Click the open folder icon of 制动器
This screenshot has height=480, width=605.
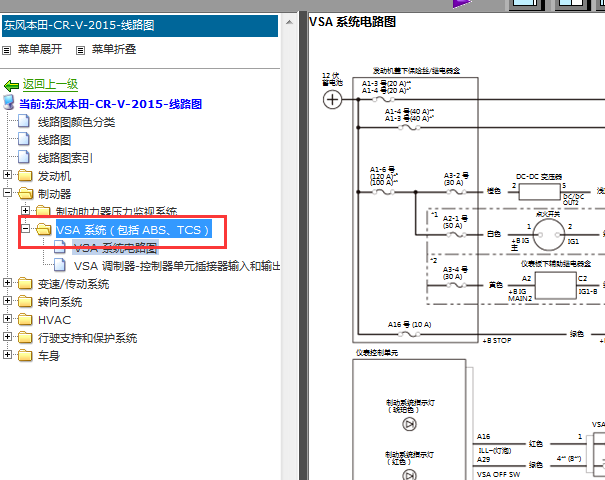[25, 193]
